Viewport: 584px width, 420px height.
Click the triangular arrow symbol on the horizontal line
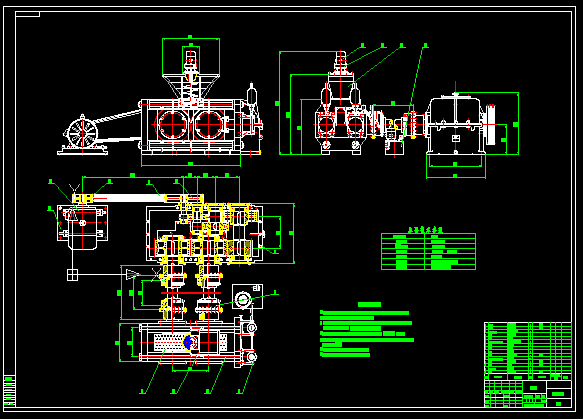click(132, 275)
